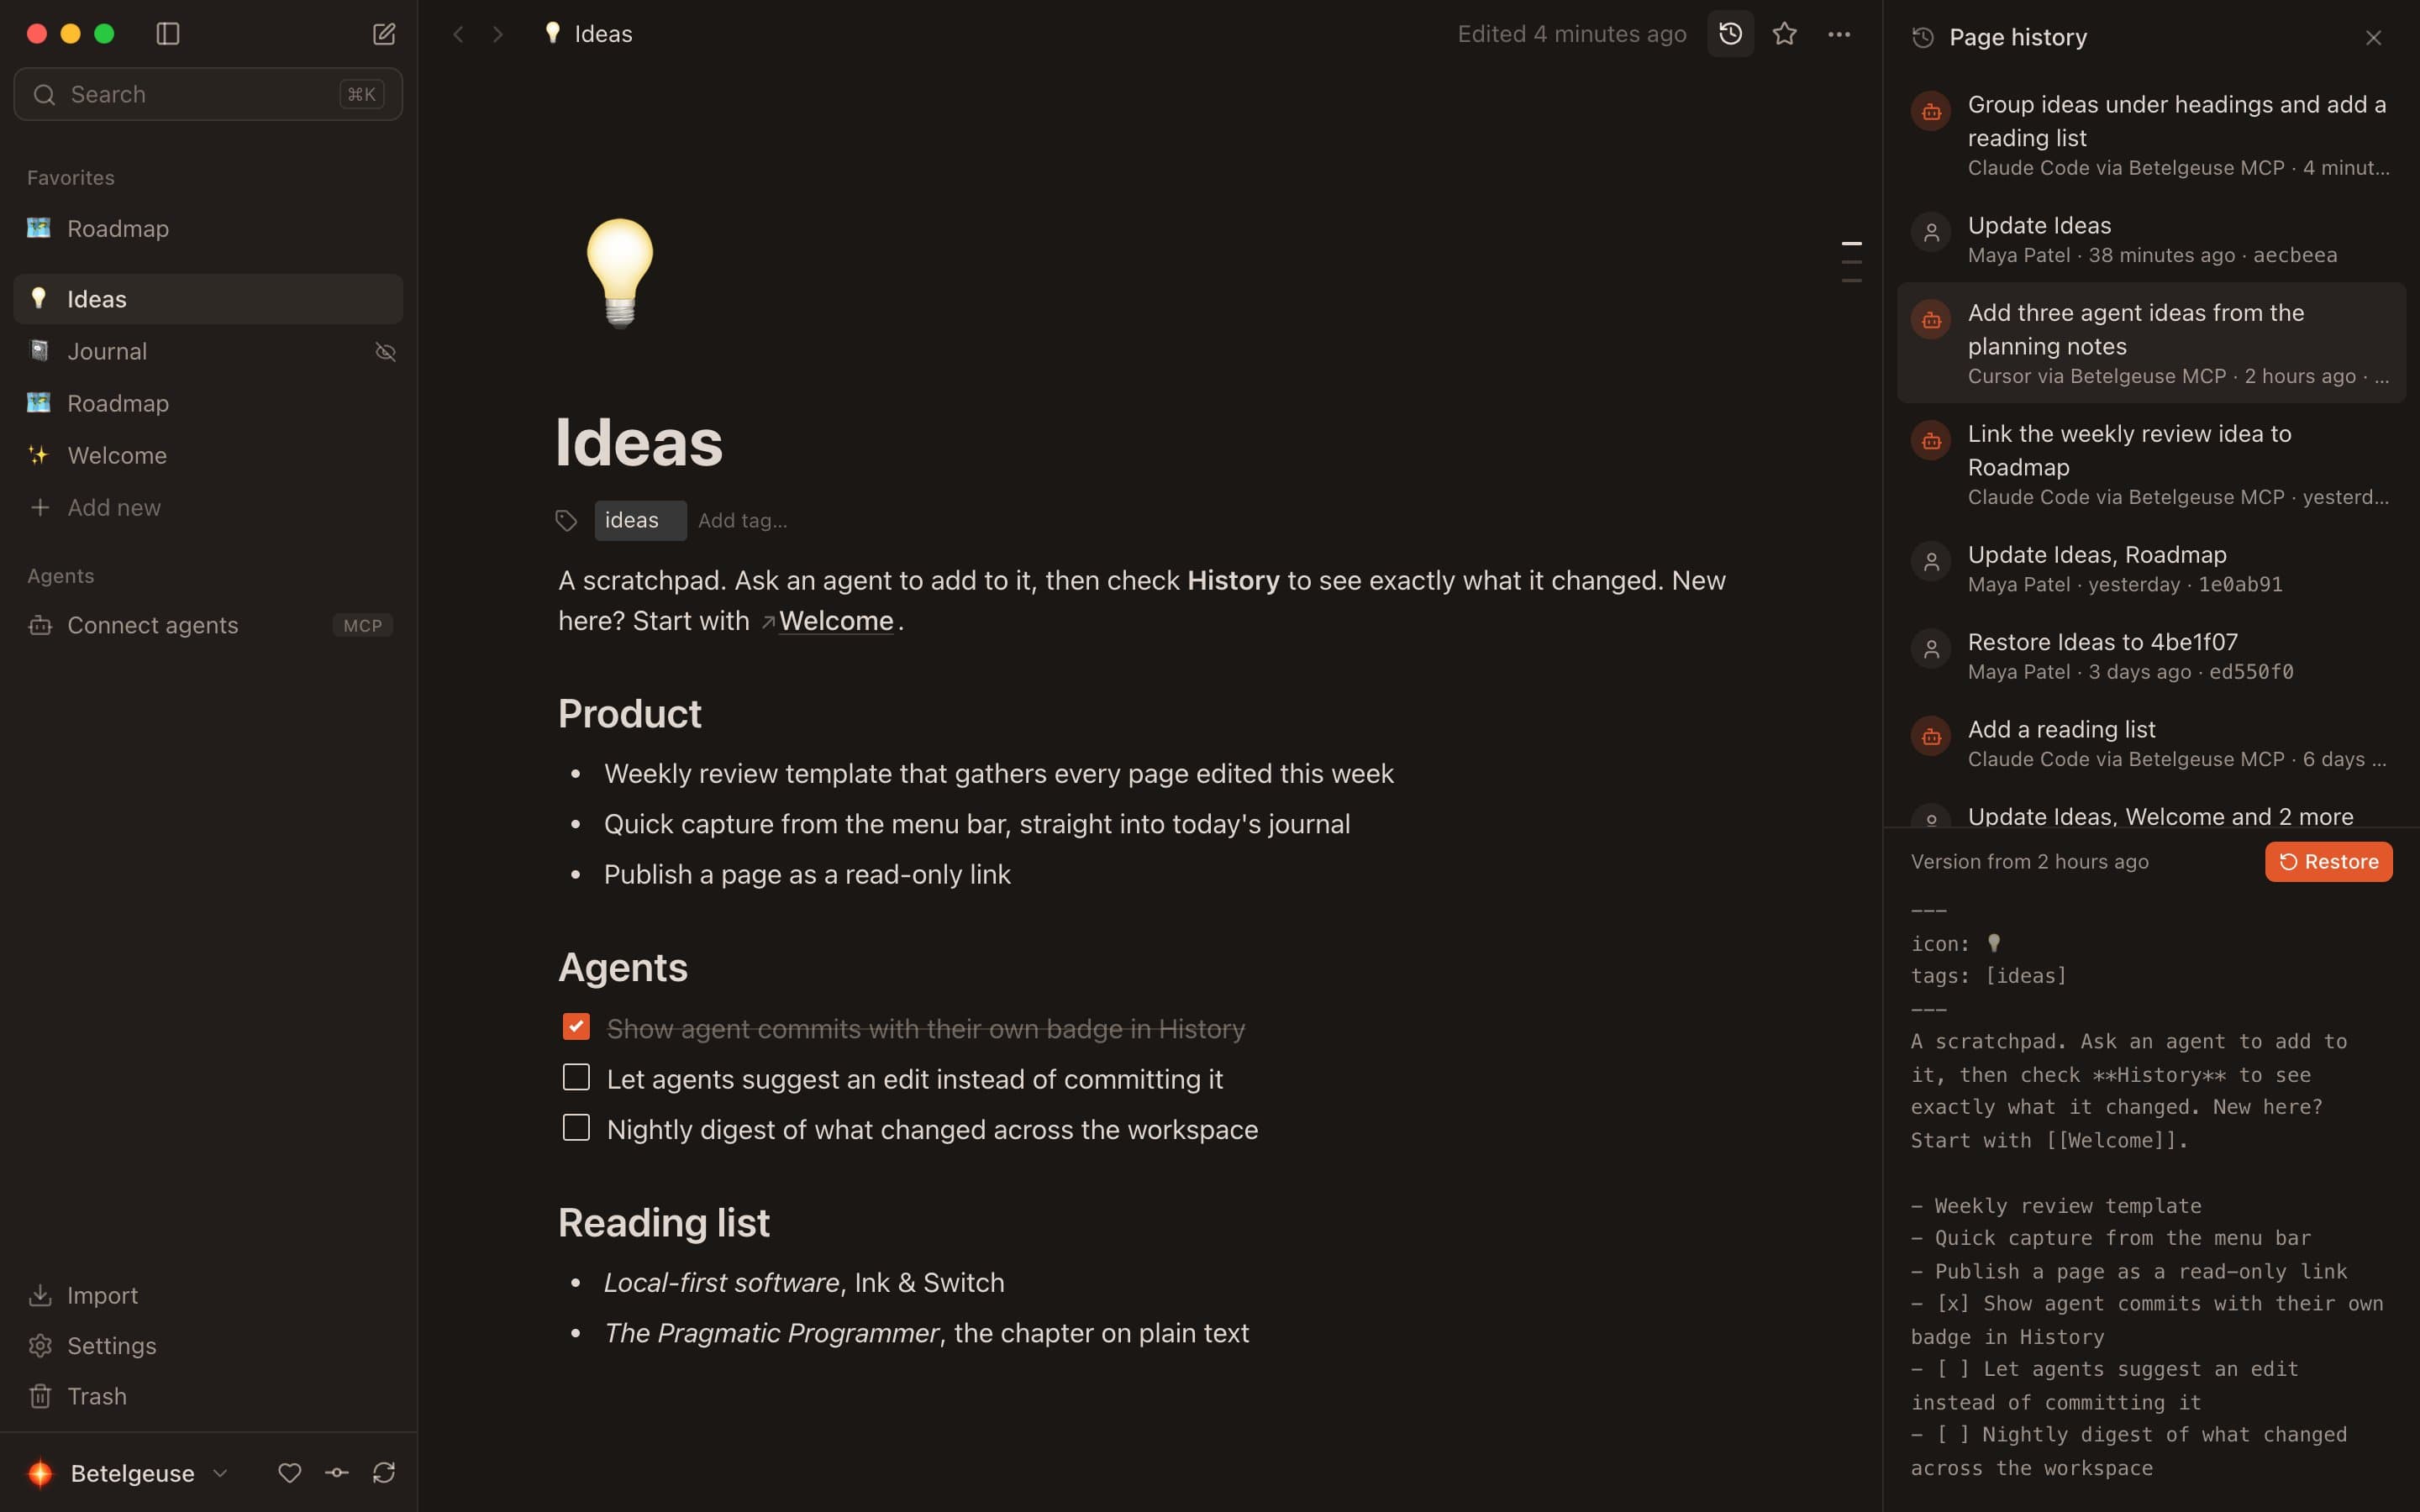Navigate back with left arrow
Viewport: 2420px width, 1512px height.
click(x=458, y=34)
